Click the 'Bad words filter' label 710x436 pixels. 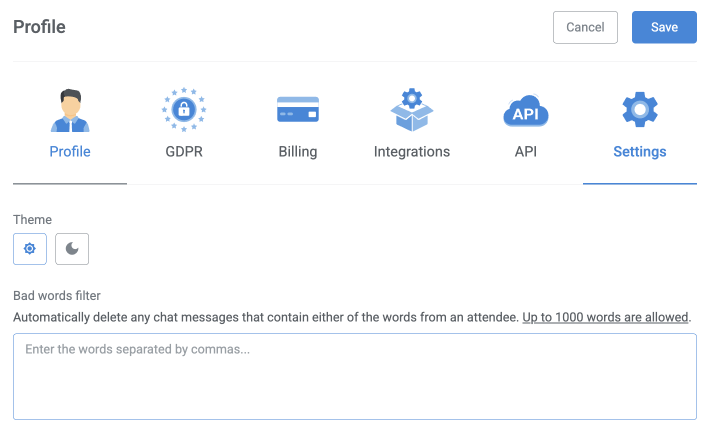57,296
